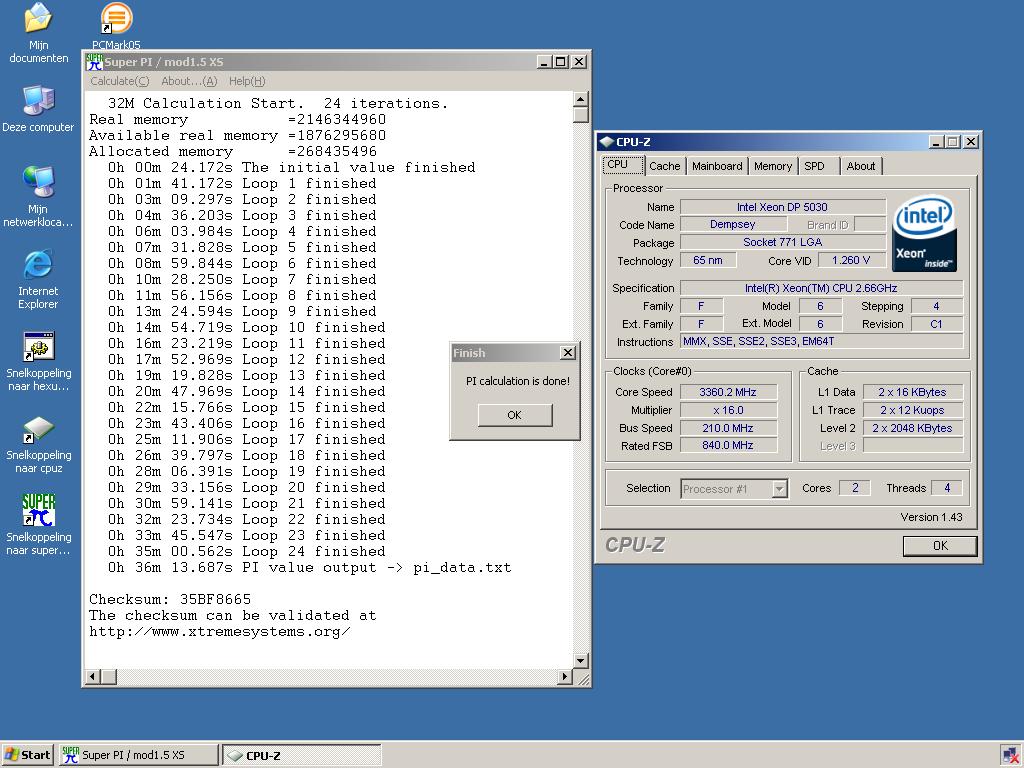Select the CPU tab in CPU-Z
The image size is (1024, 768).
click(x=622, y=165)
